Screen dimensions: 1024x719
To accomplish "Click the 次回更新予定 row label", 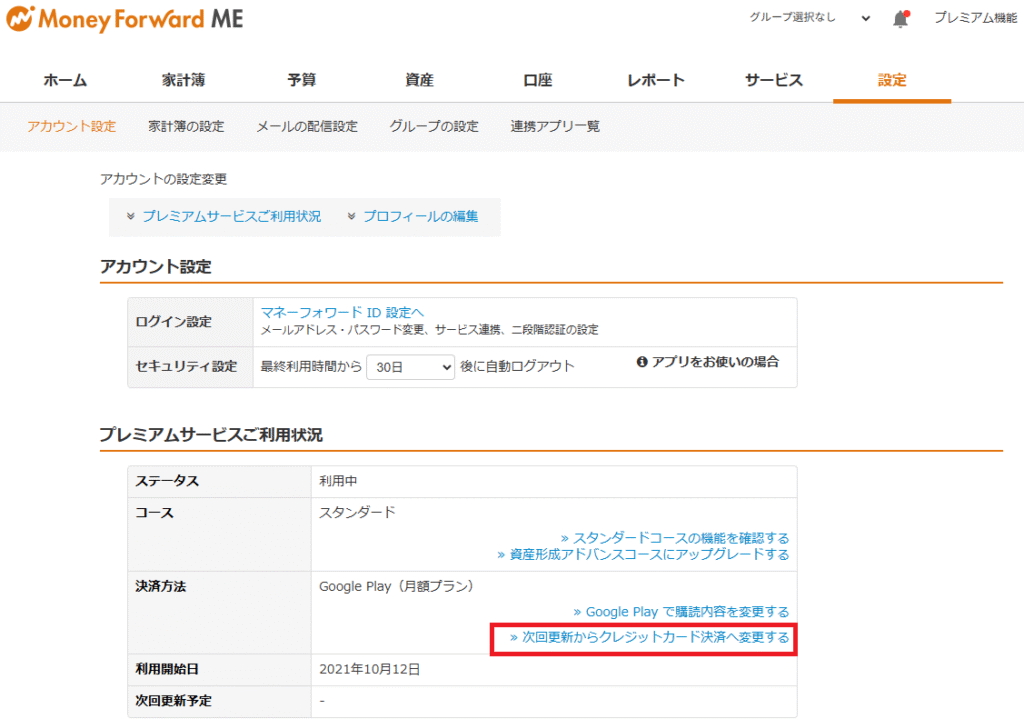I will click(174, 701).
